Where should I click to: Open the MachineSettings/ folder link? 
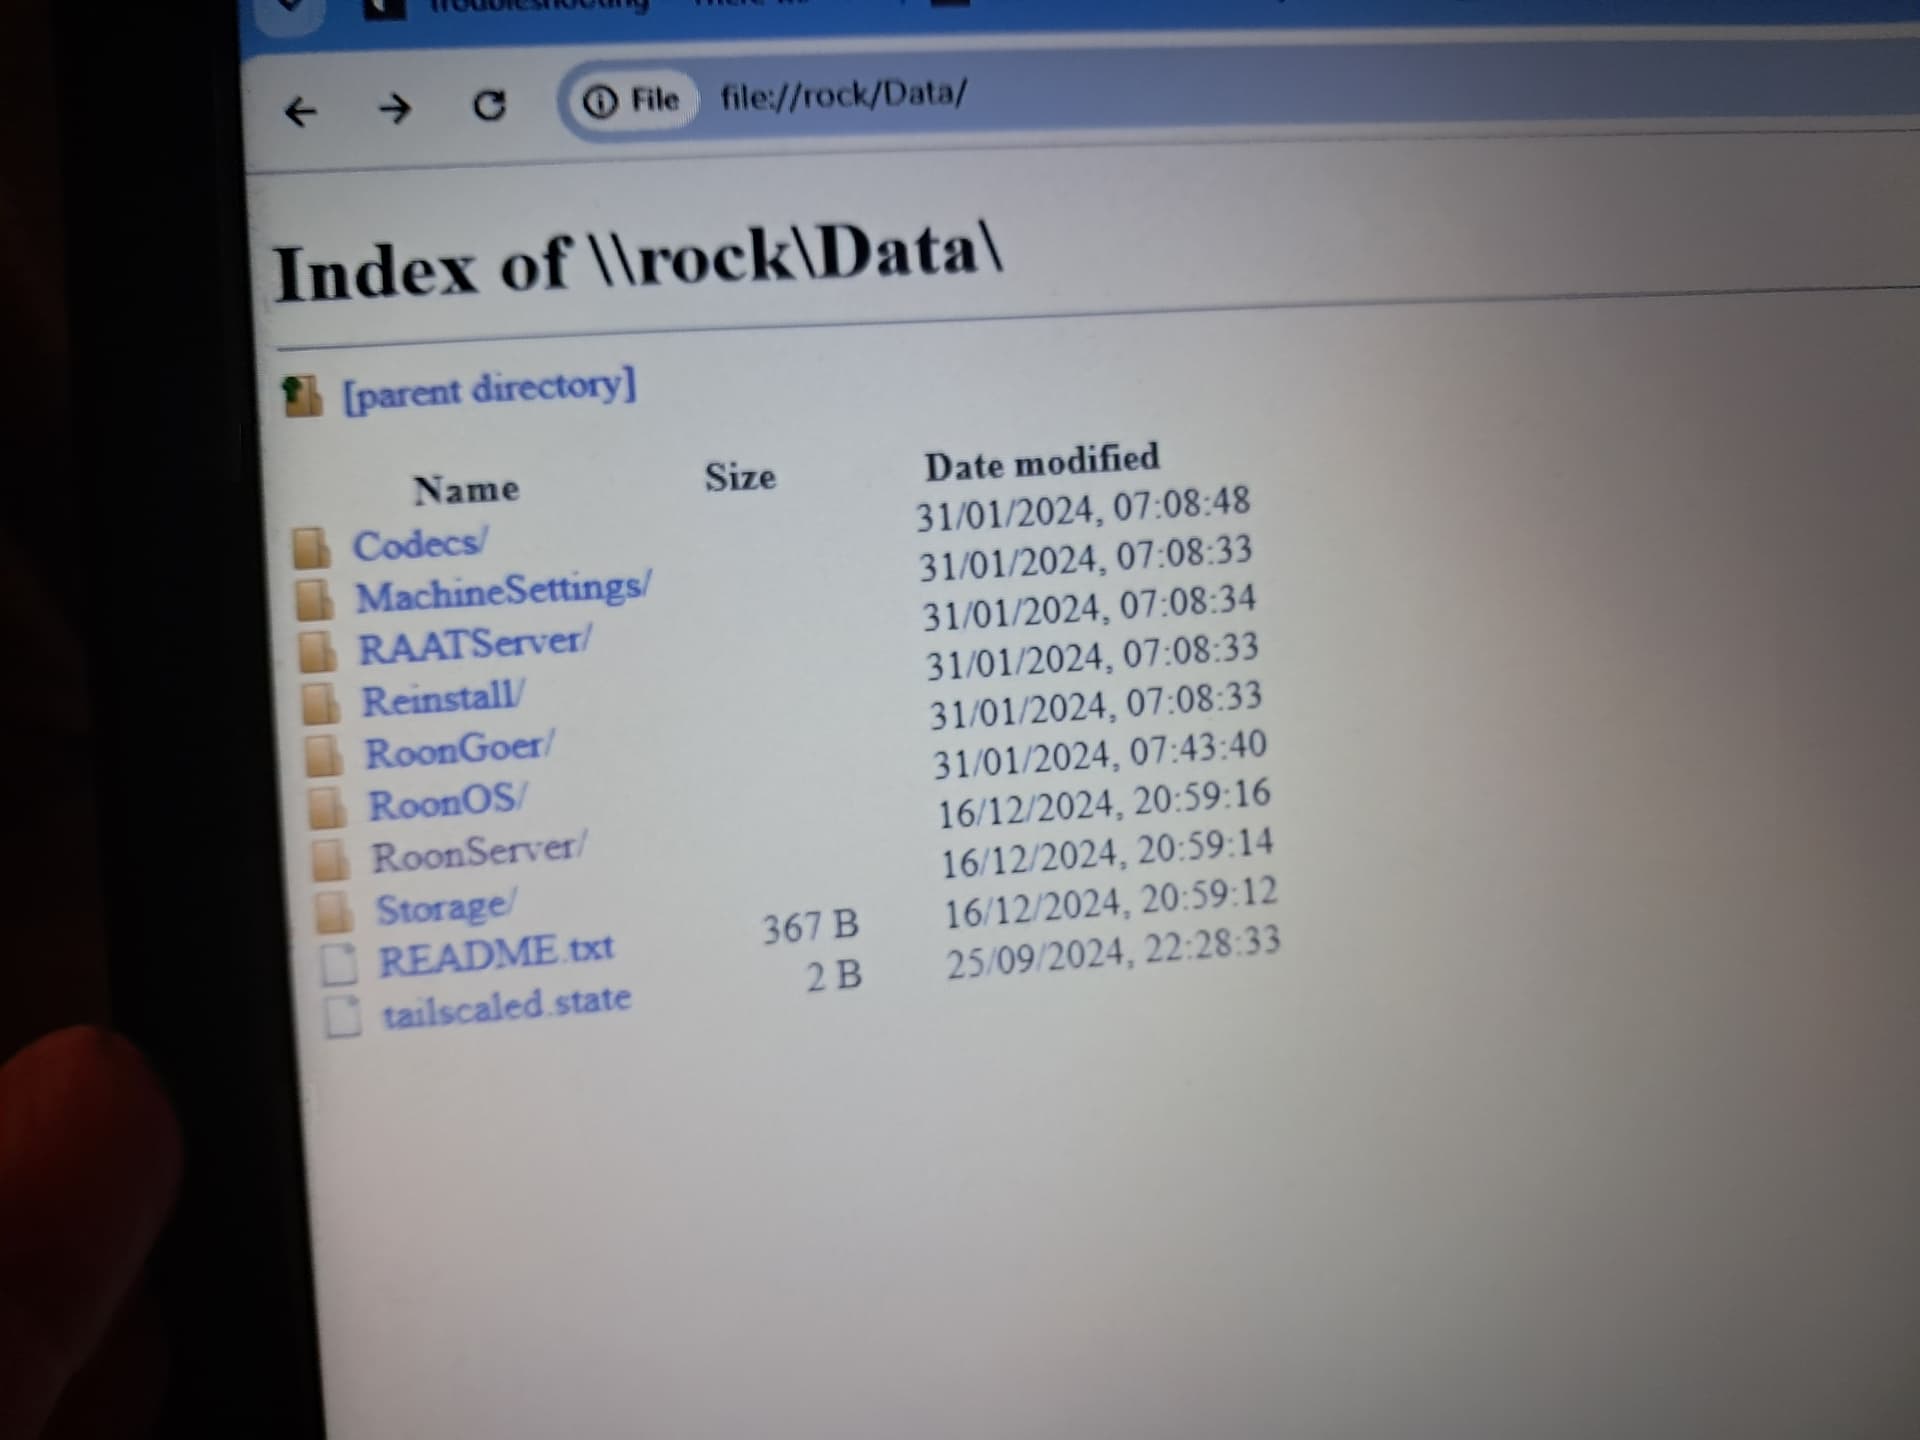(x=504, y=591)
